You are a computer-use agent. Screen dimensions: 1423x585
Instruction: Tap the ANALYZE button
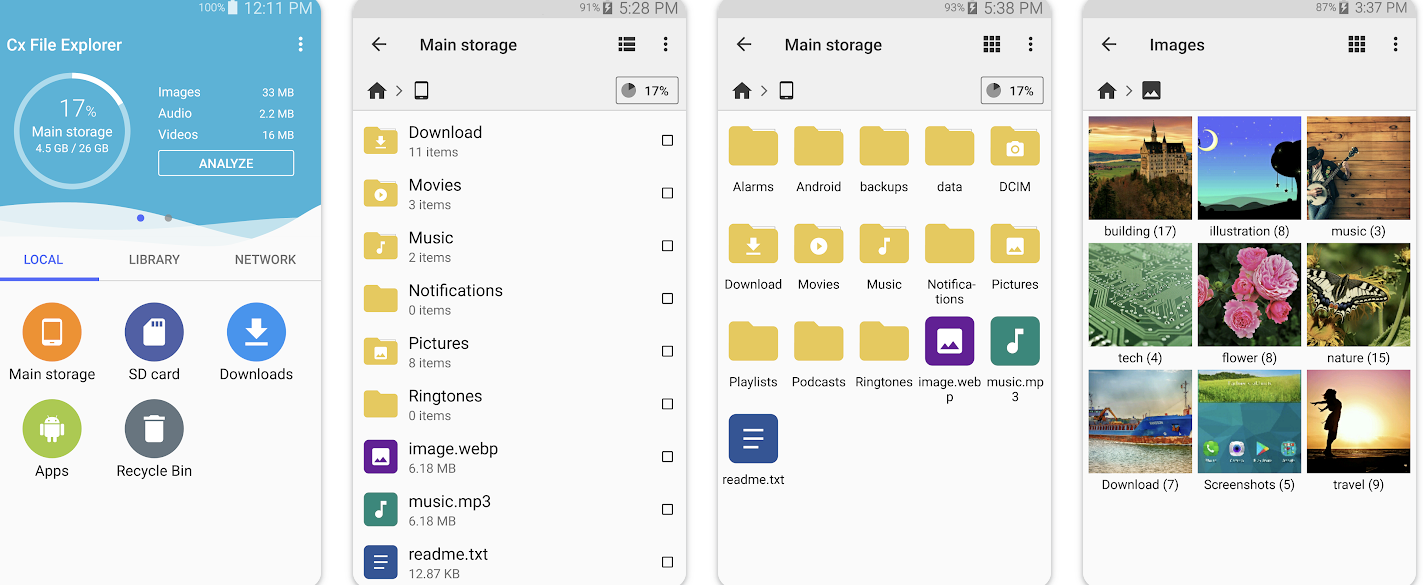point(226,163)
